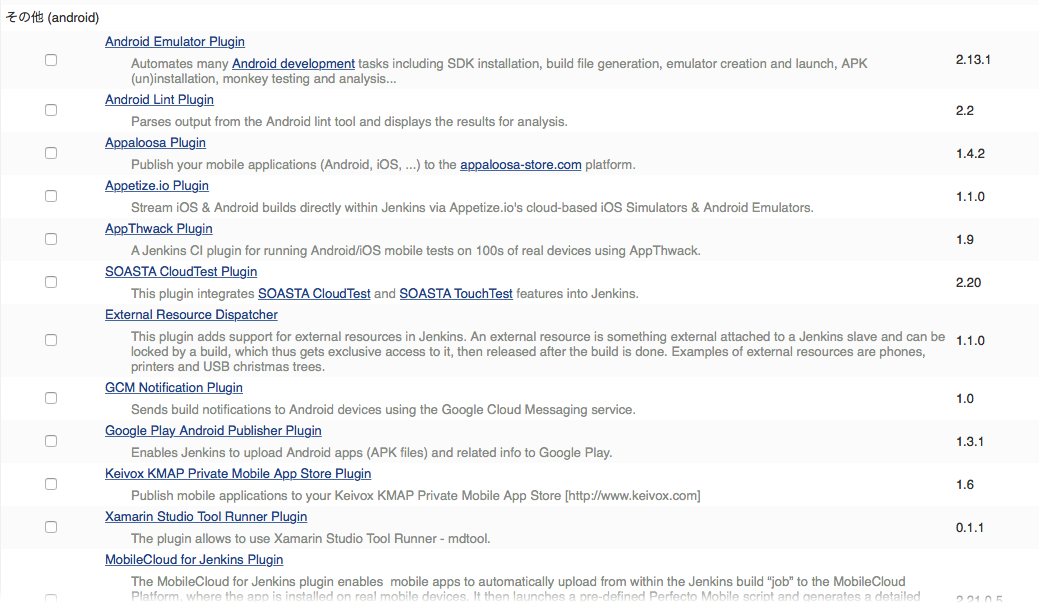Open the Android Emulator Plugin link
The width and height of the screenshot is (1039, 603).
[175, 42]
